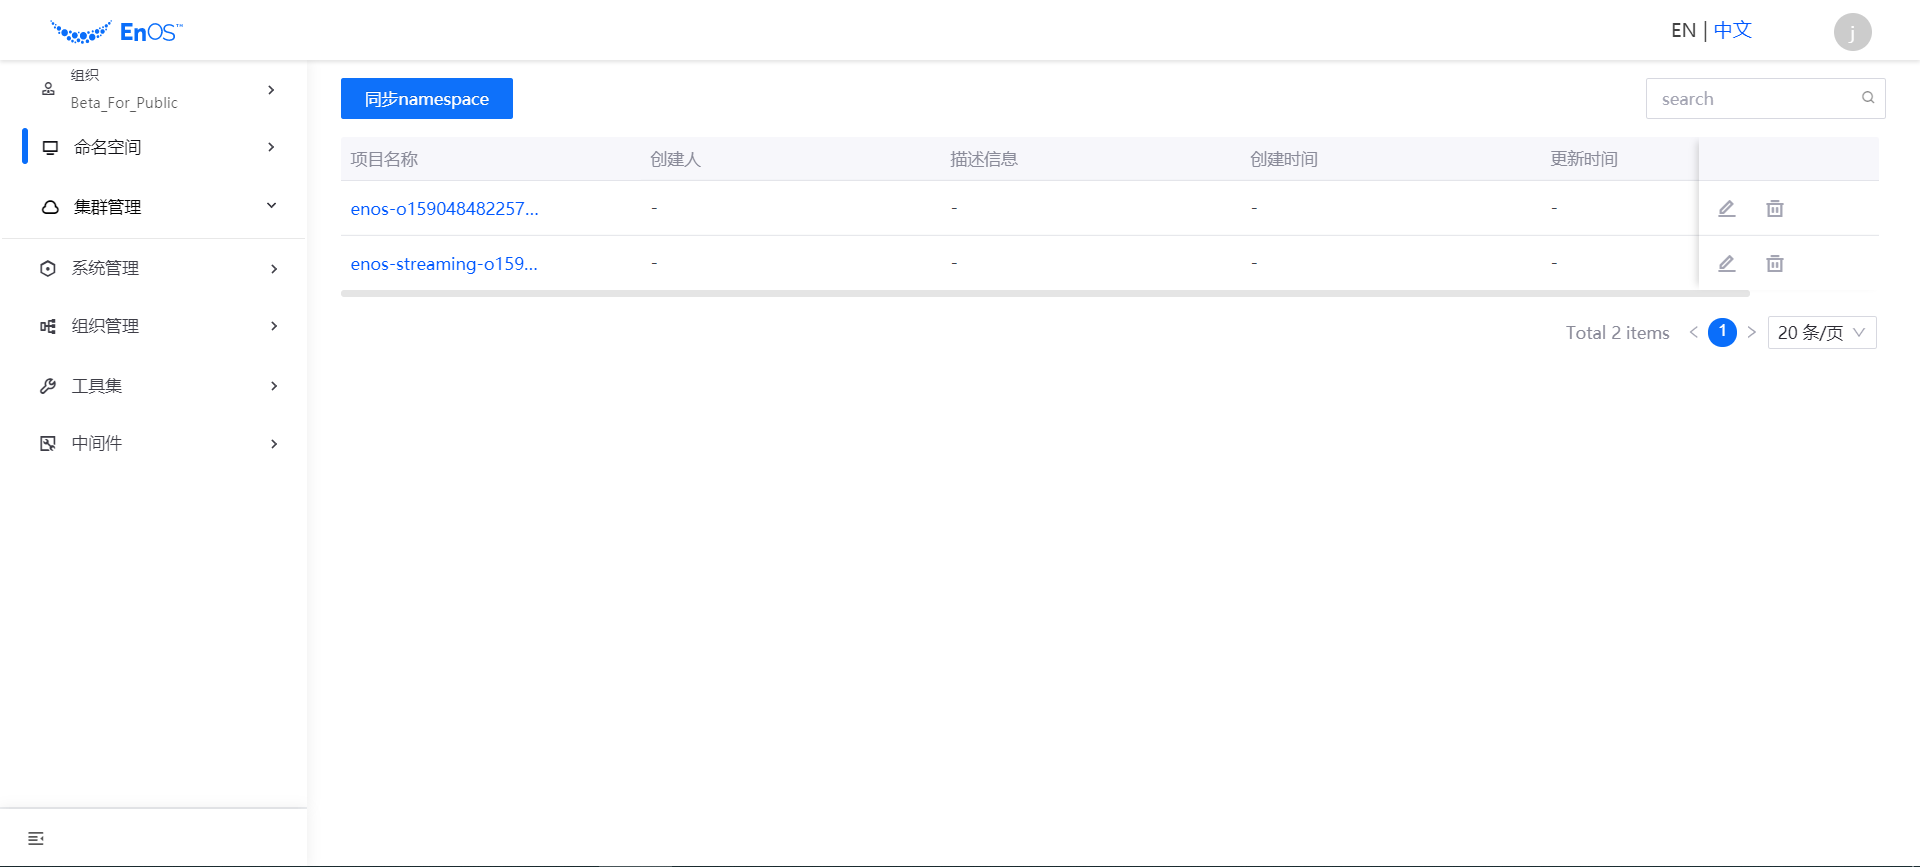The height and width of the screenshot is (867, 1920).
Task: Click the 系统管理 hexagon icon
Action: 48,268
